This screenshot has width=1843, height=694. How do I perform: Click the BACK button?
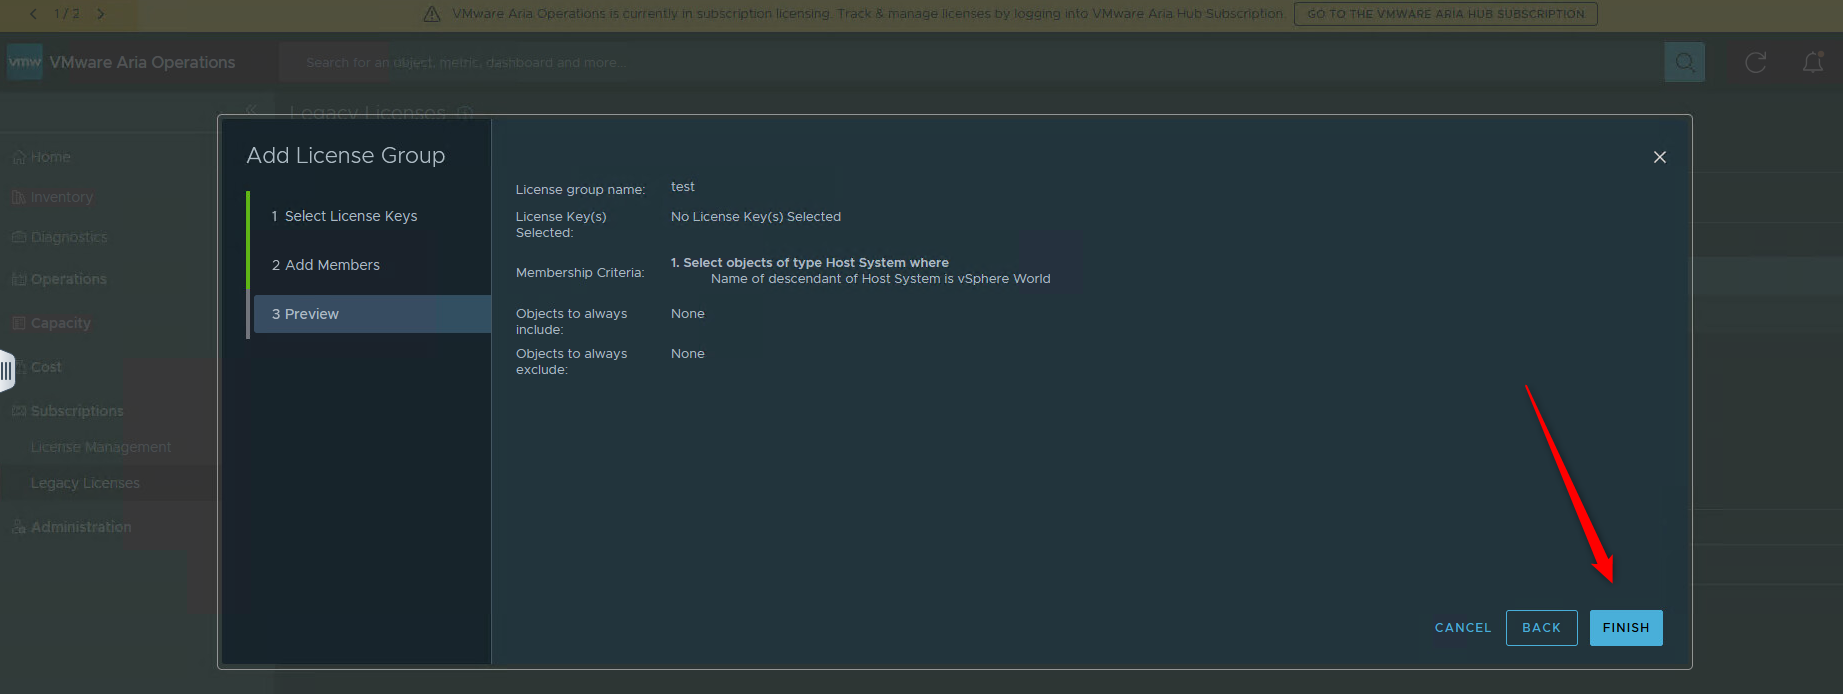click(x=1541, y=628)
